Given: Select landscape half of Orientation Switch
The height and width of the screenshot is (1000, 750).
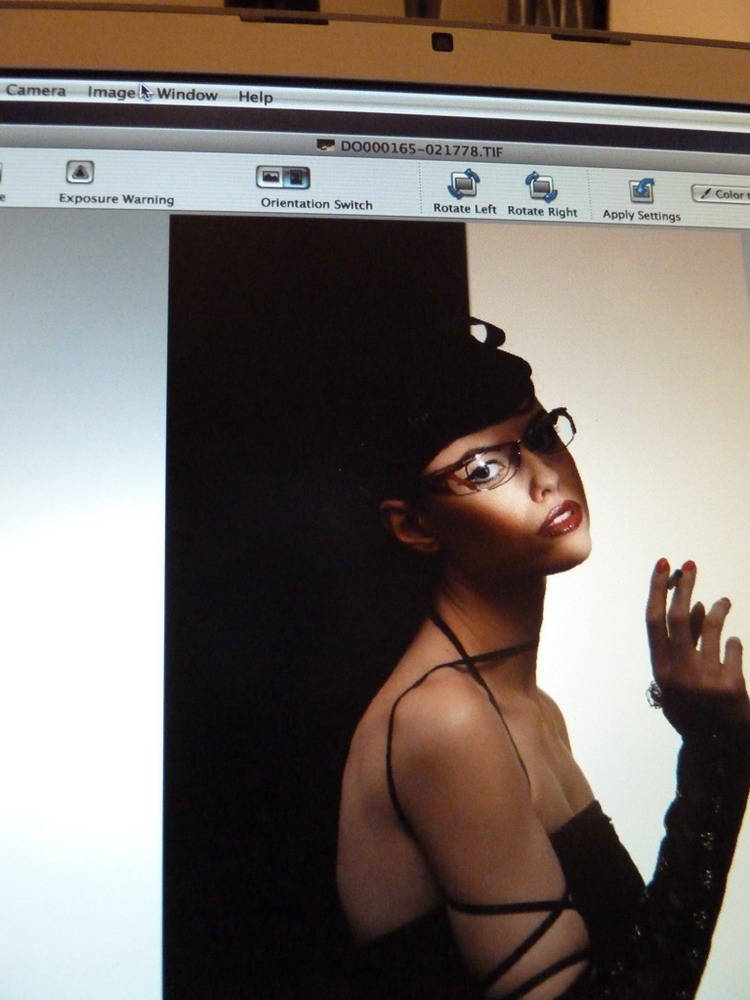Looking at the screenshot, I should coord(270,178).
